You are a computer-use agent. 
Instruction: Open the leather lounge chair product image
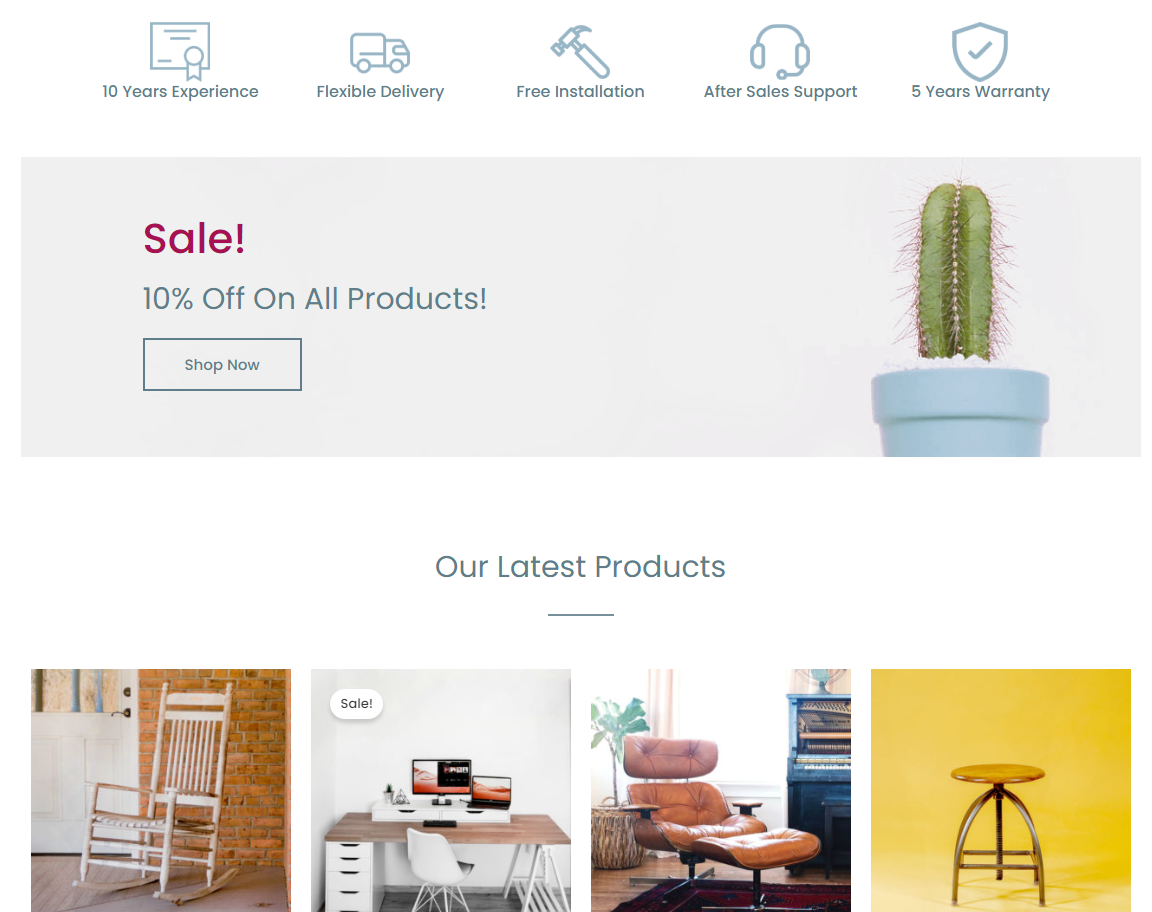(x=721, y=790)
